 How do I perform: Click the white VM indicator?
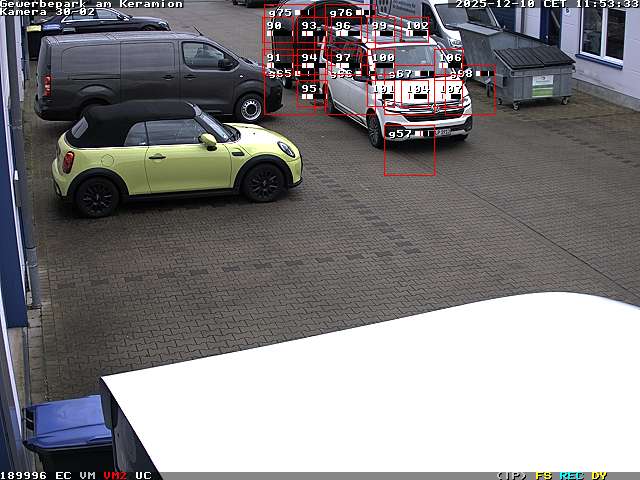[x=87, y=475]
